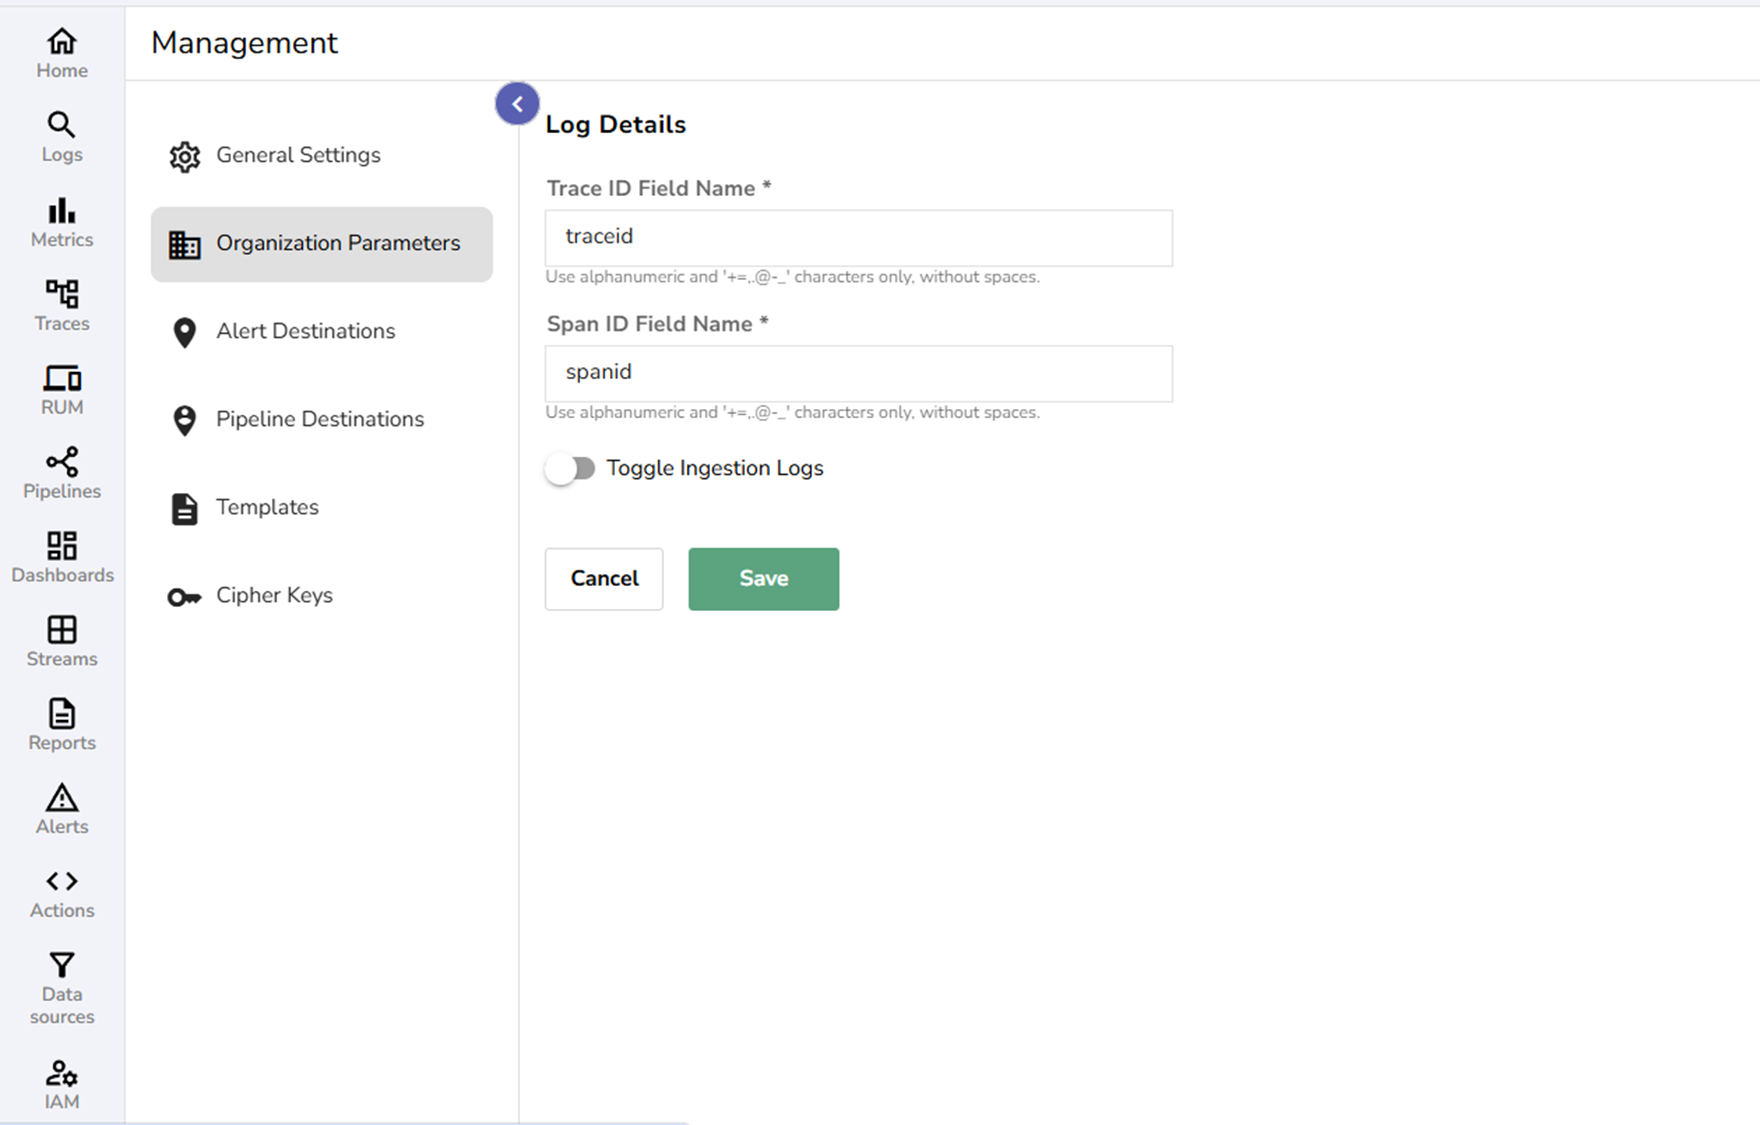Open Traces from the left sidebar
Image resolution: width=1760 pixels, height=1125 pixels.
[61, 303]
